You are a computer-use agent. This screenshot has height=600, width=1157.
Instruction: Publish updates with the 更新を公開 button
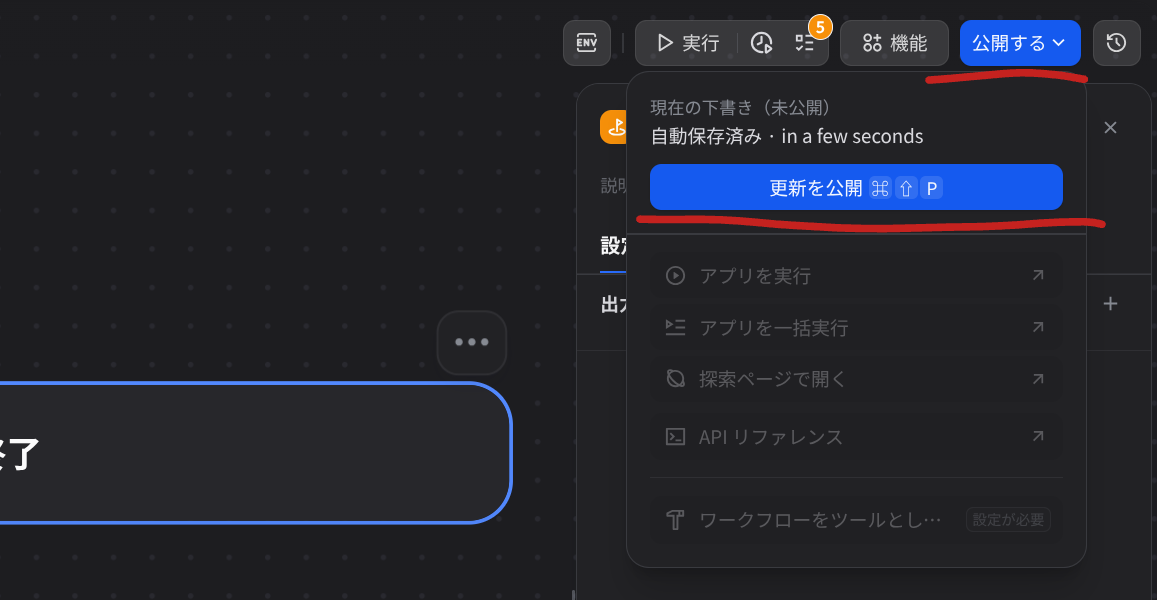point(856,187)
